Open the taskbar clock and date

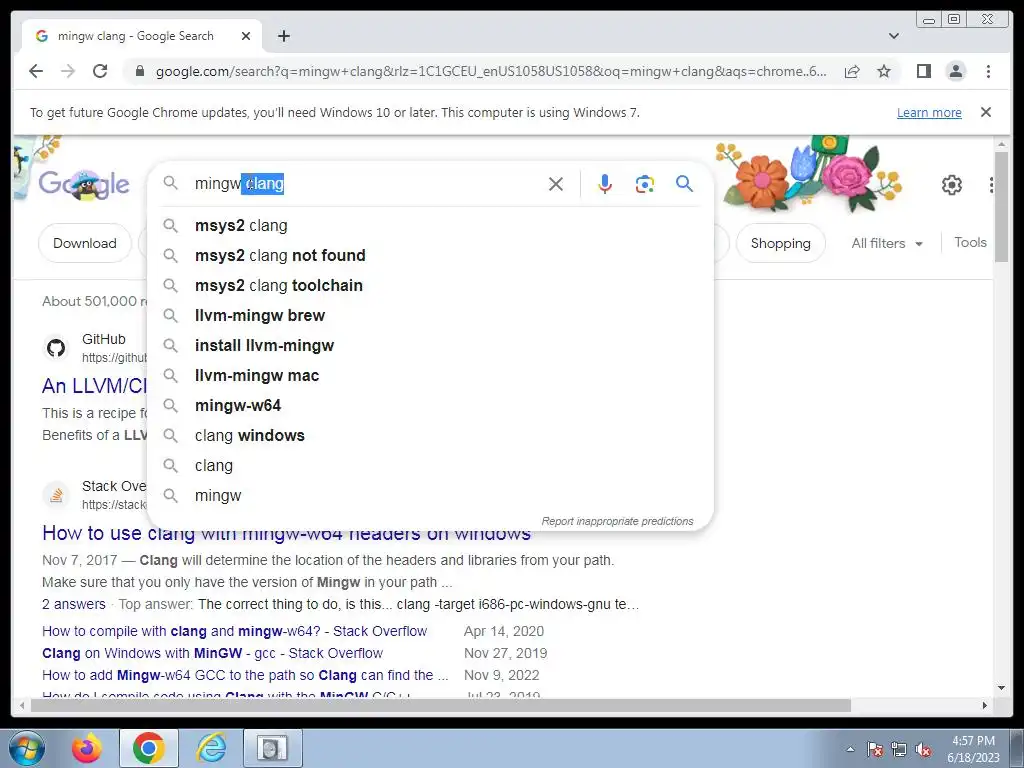tap(973, 749)
